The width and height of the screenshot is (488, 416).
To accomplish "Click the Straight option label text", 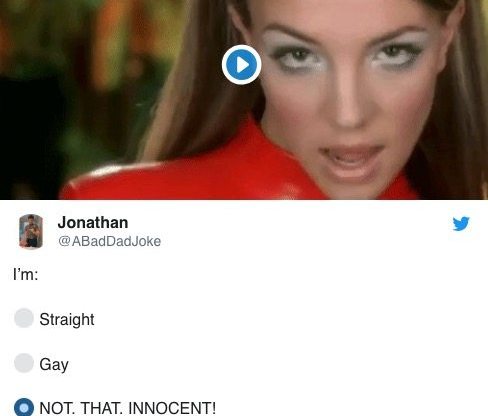I will click(67, 319).
